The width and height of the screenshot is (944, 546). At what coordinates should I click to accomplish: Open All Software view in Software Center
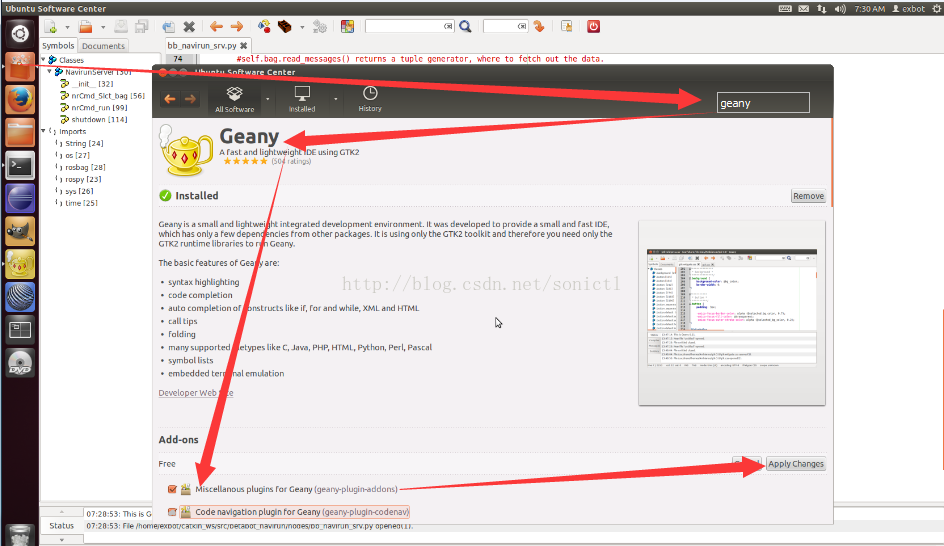click(235, 99)
